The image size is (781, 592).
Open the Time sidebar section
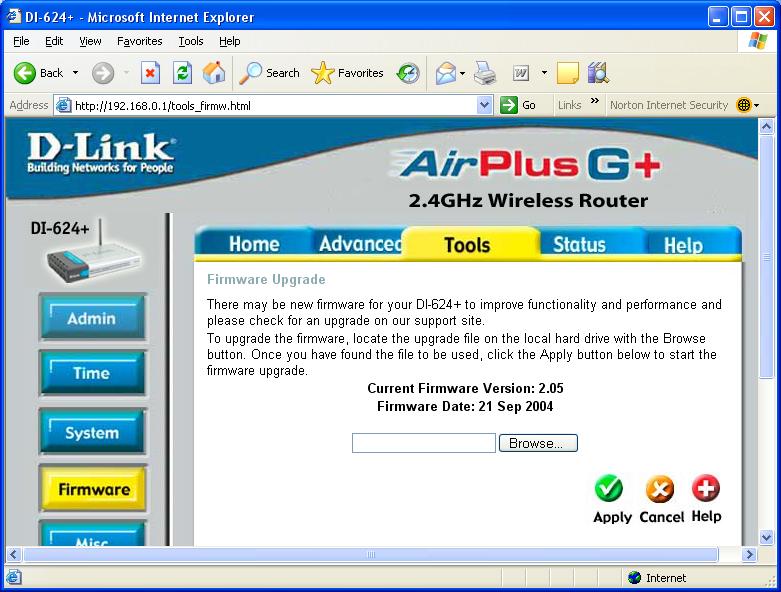click(92, 373)
